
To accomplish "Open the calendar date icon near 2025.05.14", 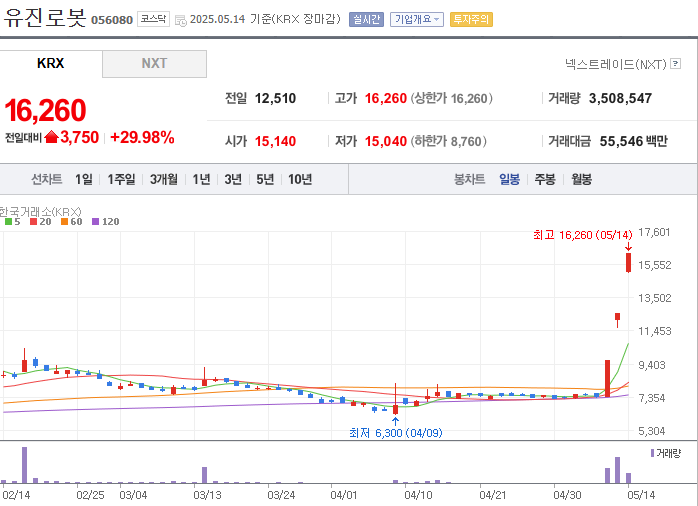I will click(181, 20).
